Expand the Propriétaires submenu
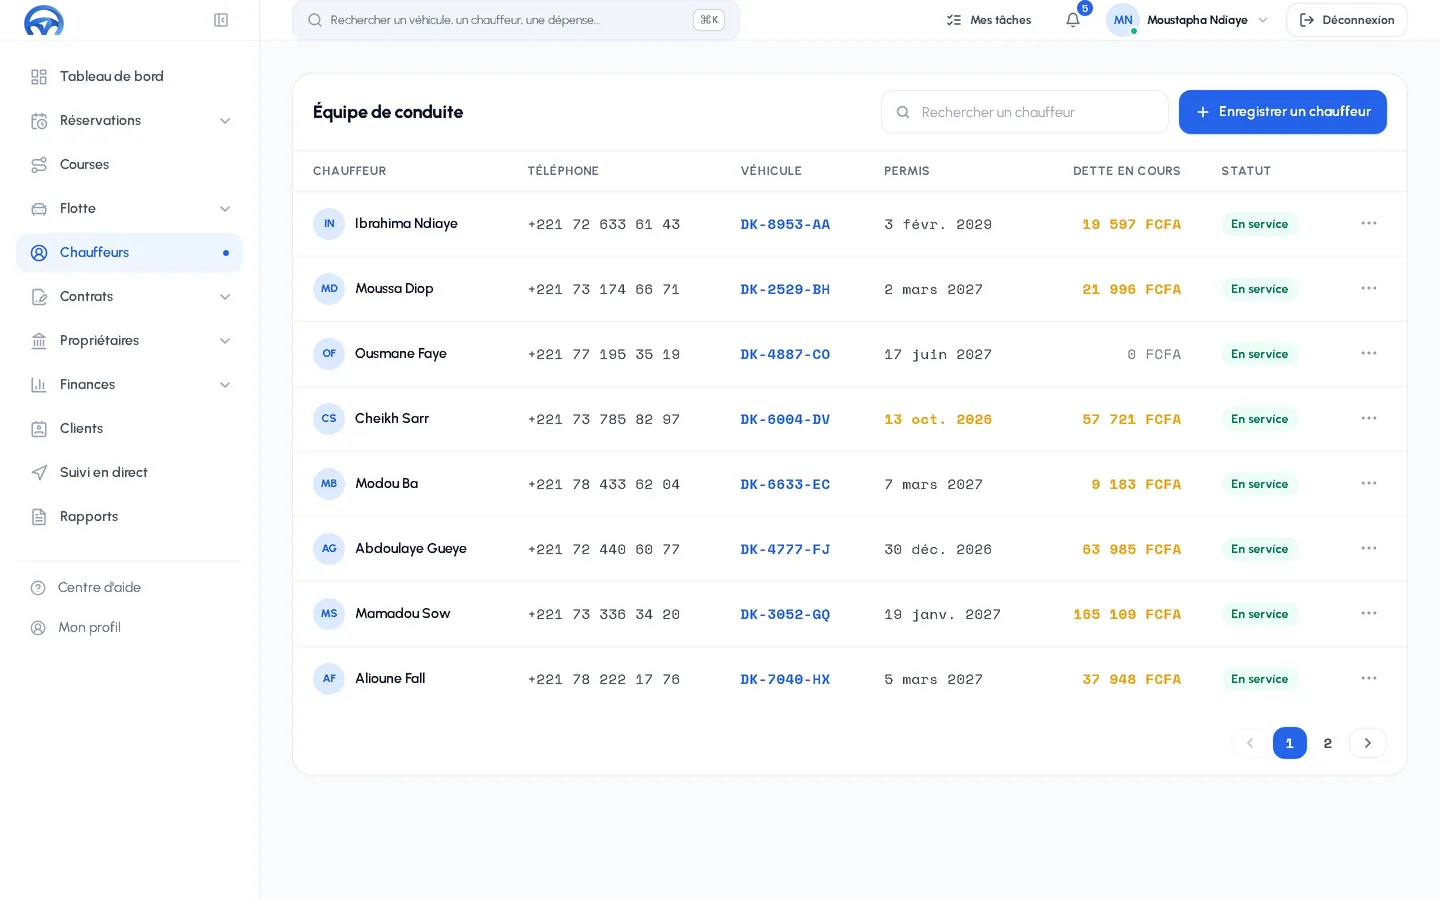Screen dimensions: 1440x900 (225, 341)
